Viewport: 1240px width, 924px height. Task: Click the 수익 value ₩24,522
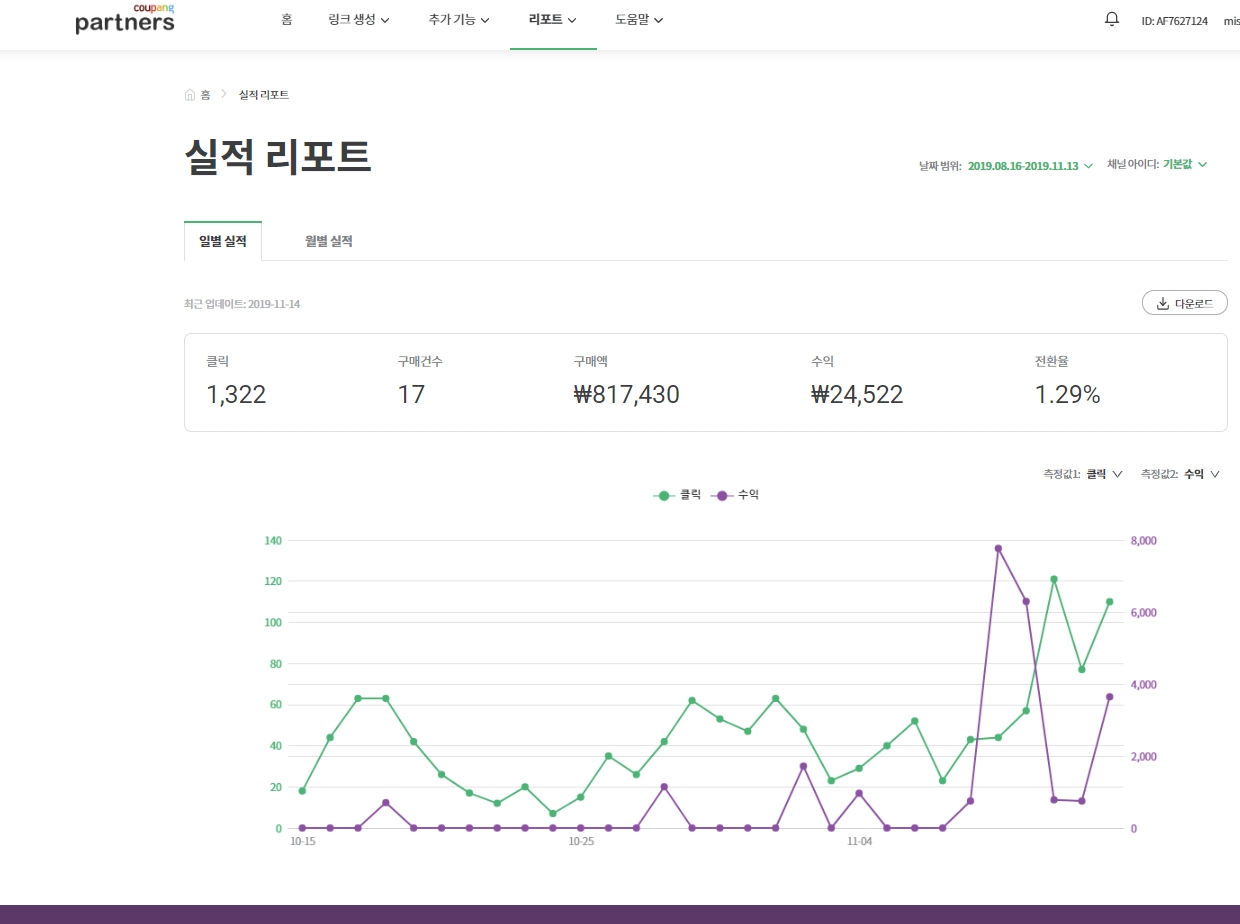pyautogui.click(x=857, y=395)
